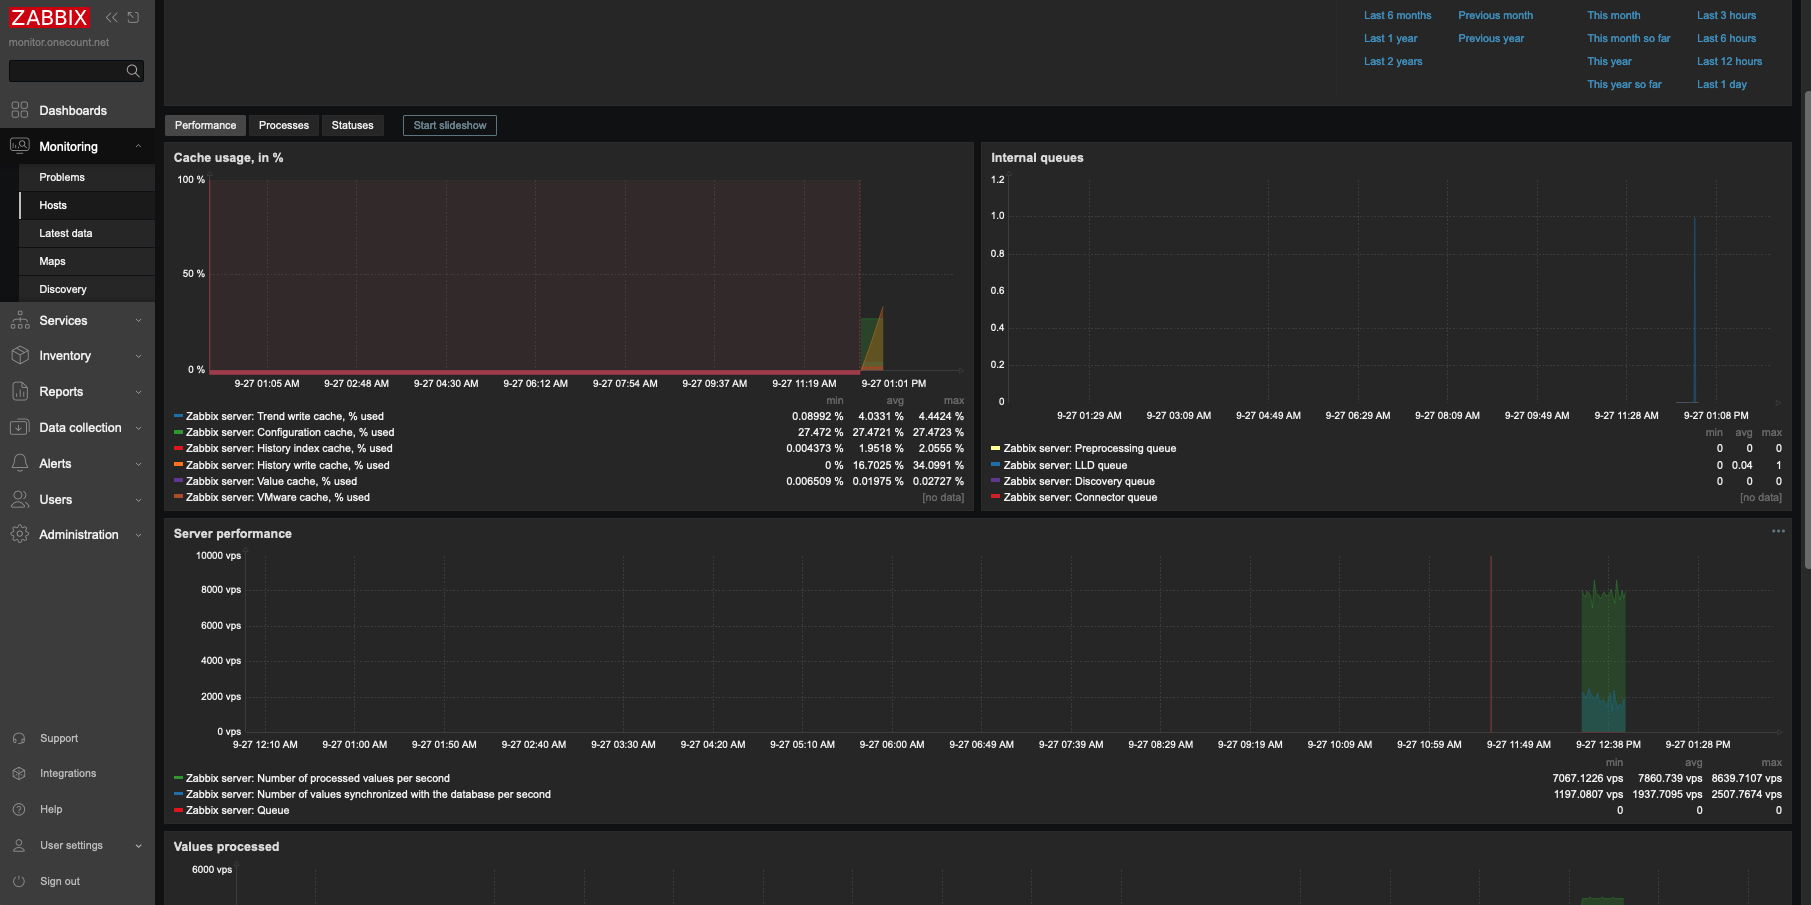Click the search magnifier icon
The width and height of the screenshot is (1811, 905).
tap(133, 71)
